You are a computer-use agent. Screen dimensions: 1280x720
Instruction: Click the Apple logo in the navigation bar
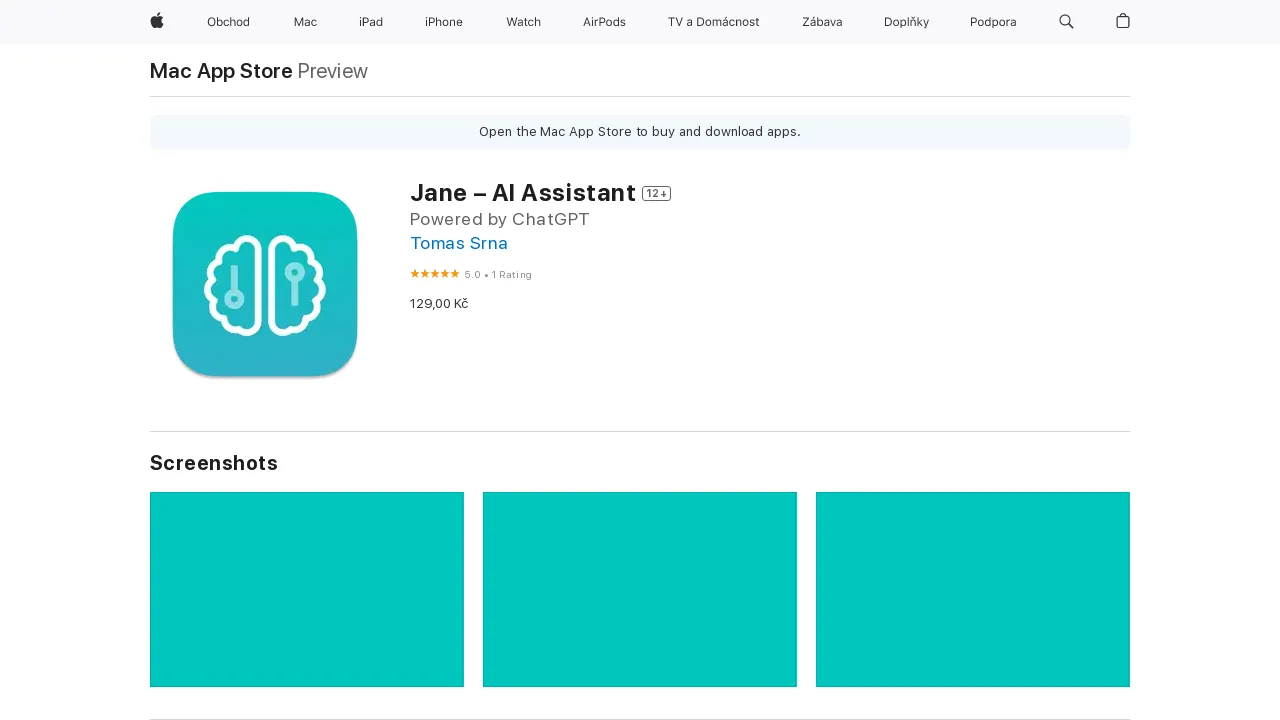pyautogui.click(x=157, y=21)
